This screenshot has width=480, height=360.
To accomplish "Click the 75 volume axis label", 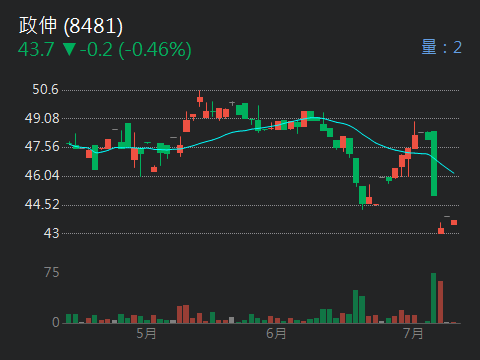I will [52, 273].
